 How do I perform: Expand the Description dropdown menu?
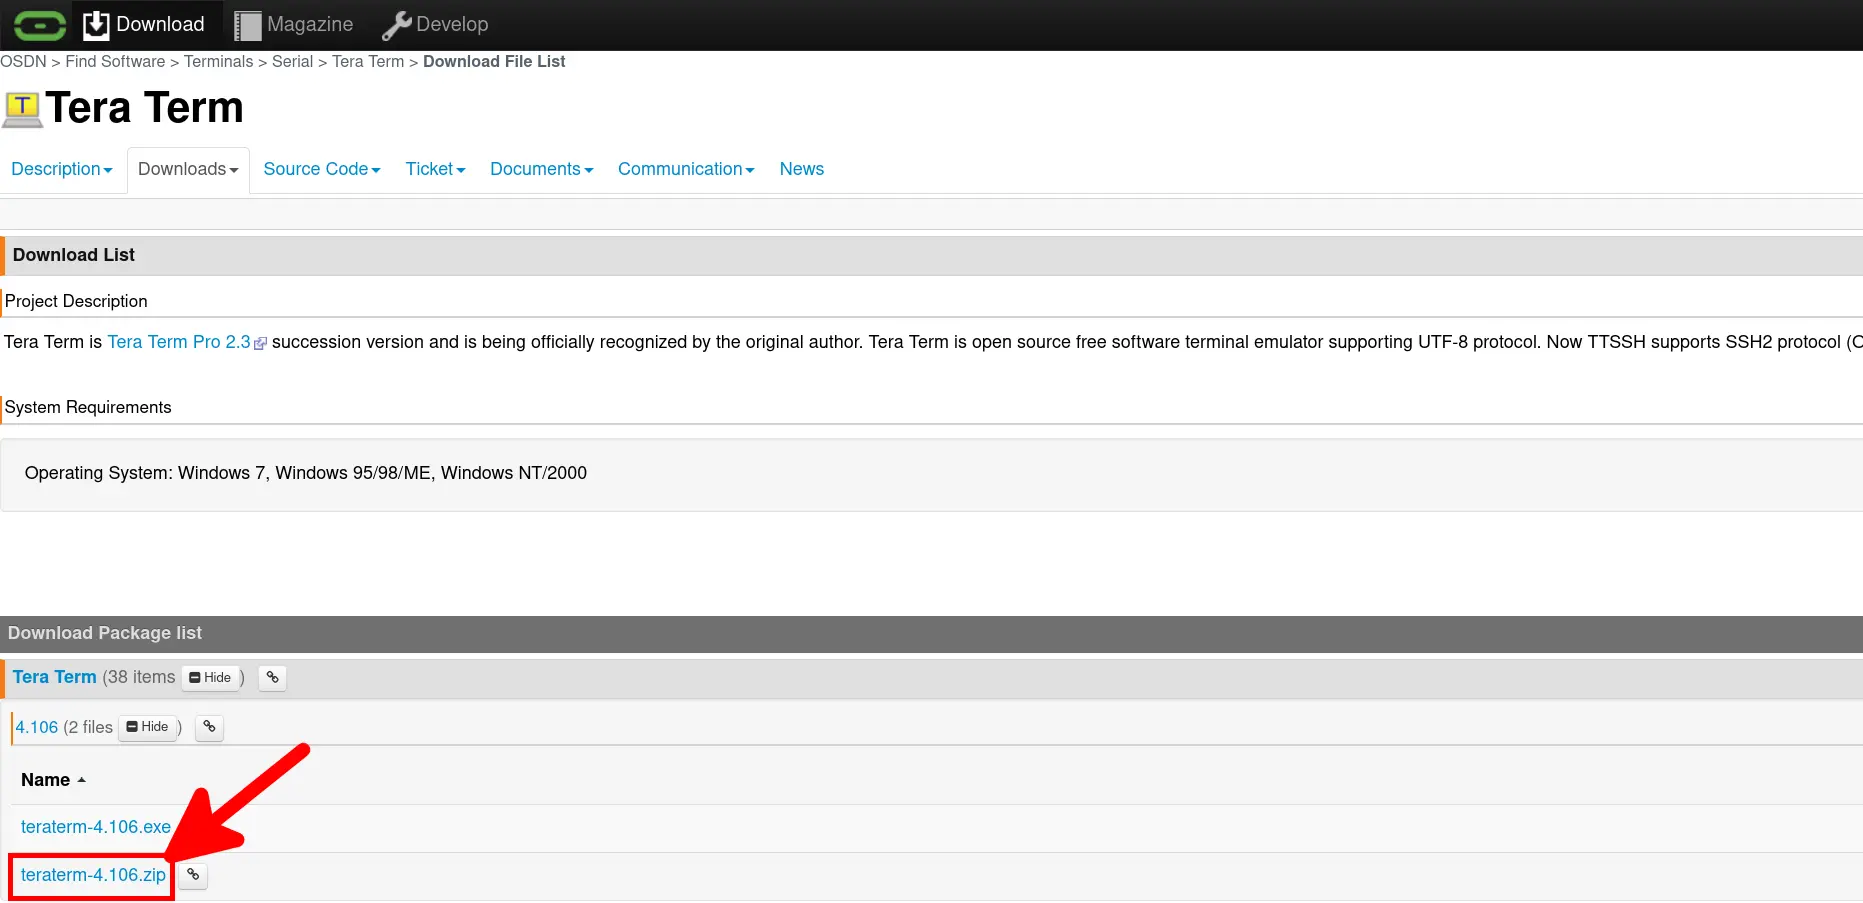(61, 169)
